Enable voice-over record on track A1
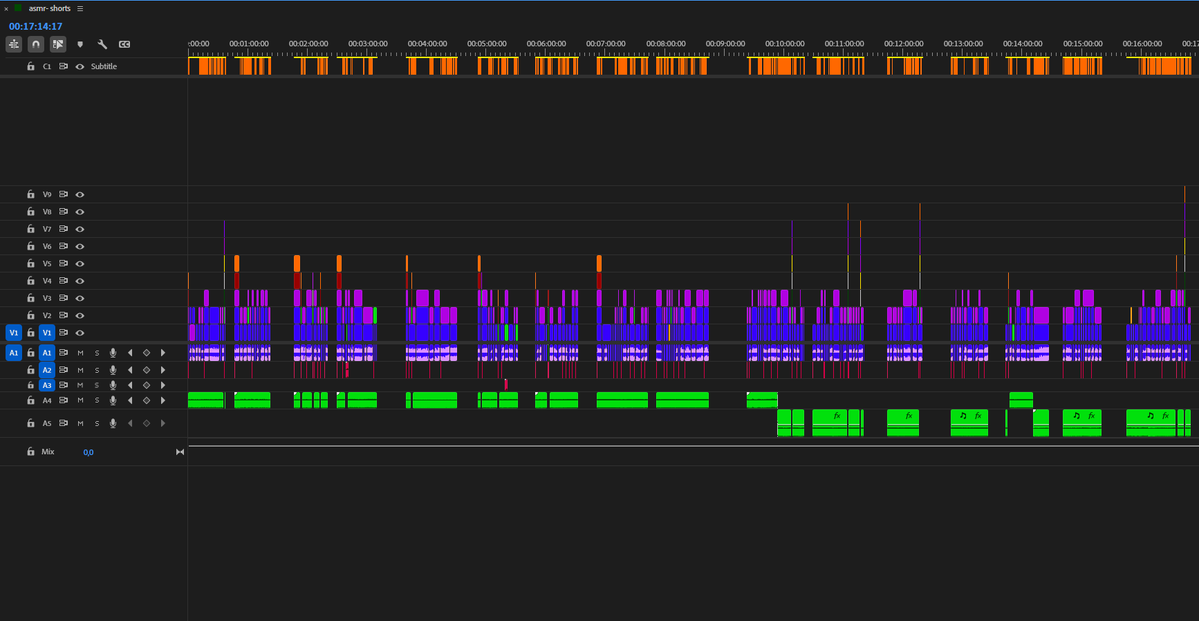The height and width of the screenshot is (621, 1199). pyautogui.click(x=113, y=353)
